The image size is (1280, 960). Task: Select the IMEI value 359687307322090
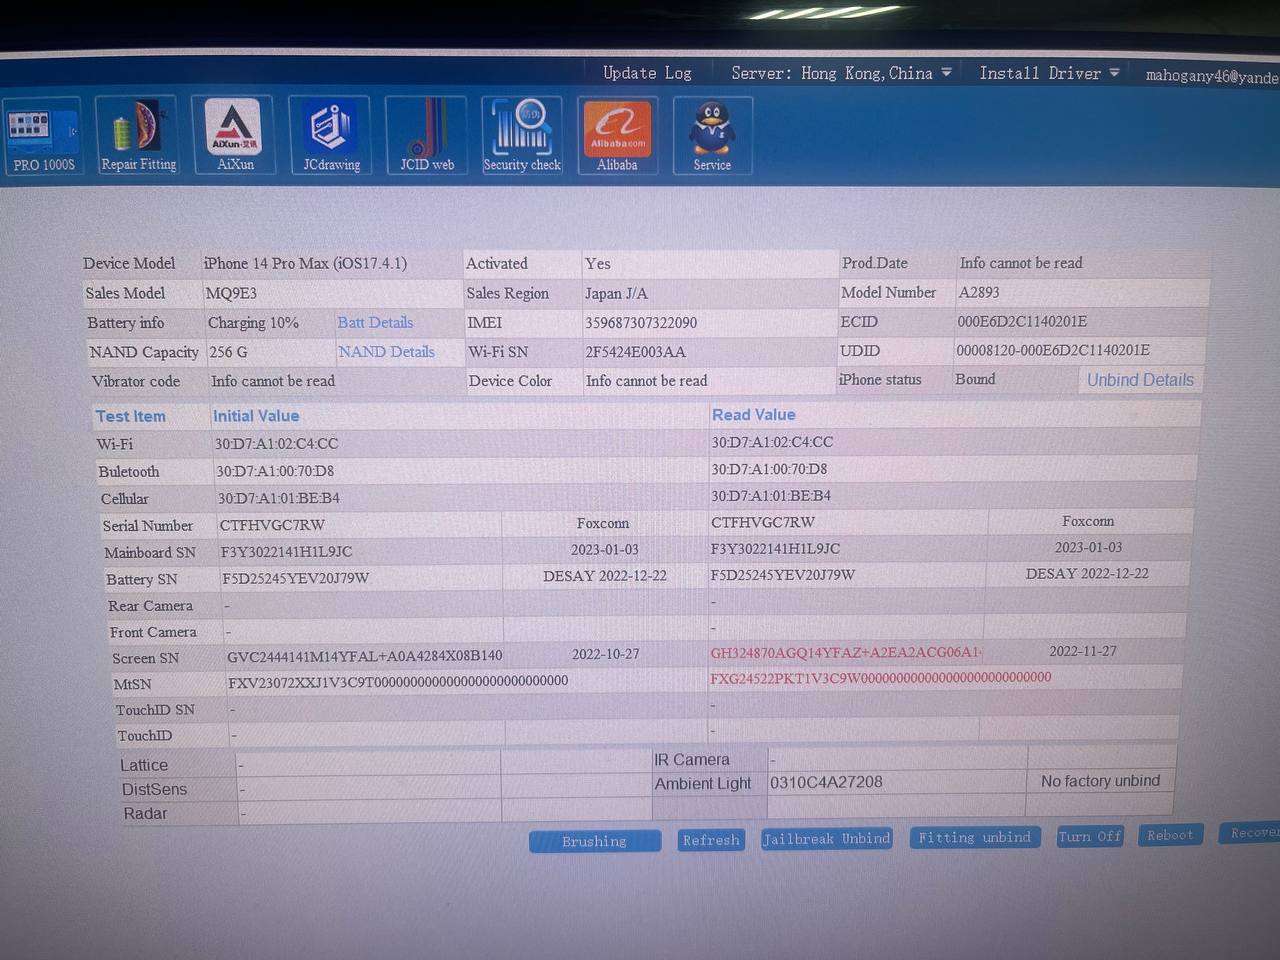coord(641,322)
